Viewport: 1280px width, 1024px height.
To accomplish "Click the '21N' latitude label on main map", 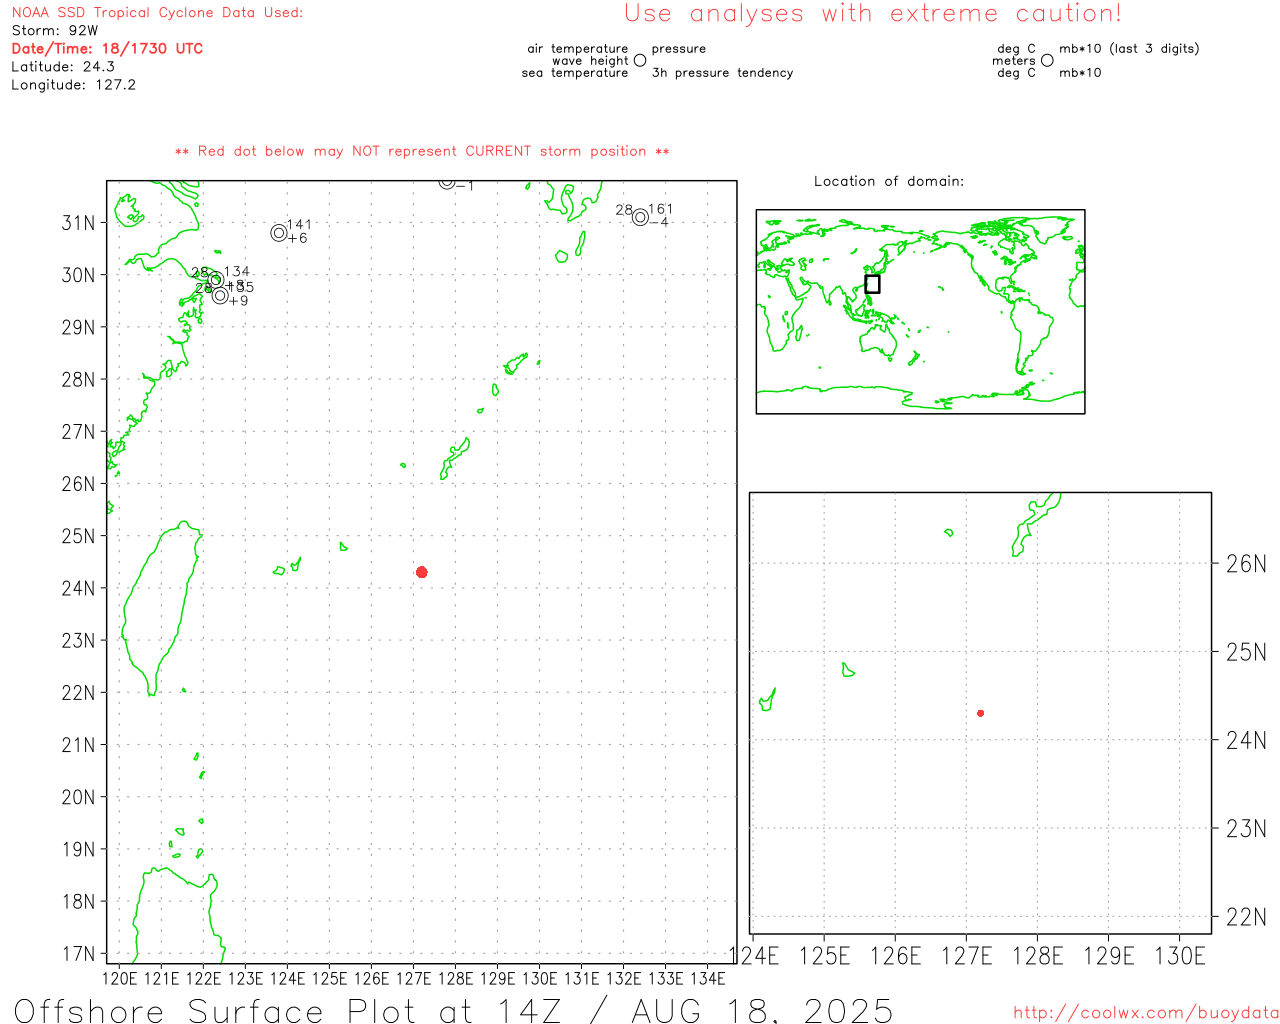I will click(79, 745).
